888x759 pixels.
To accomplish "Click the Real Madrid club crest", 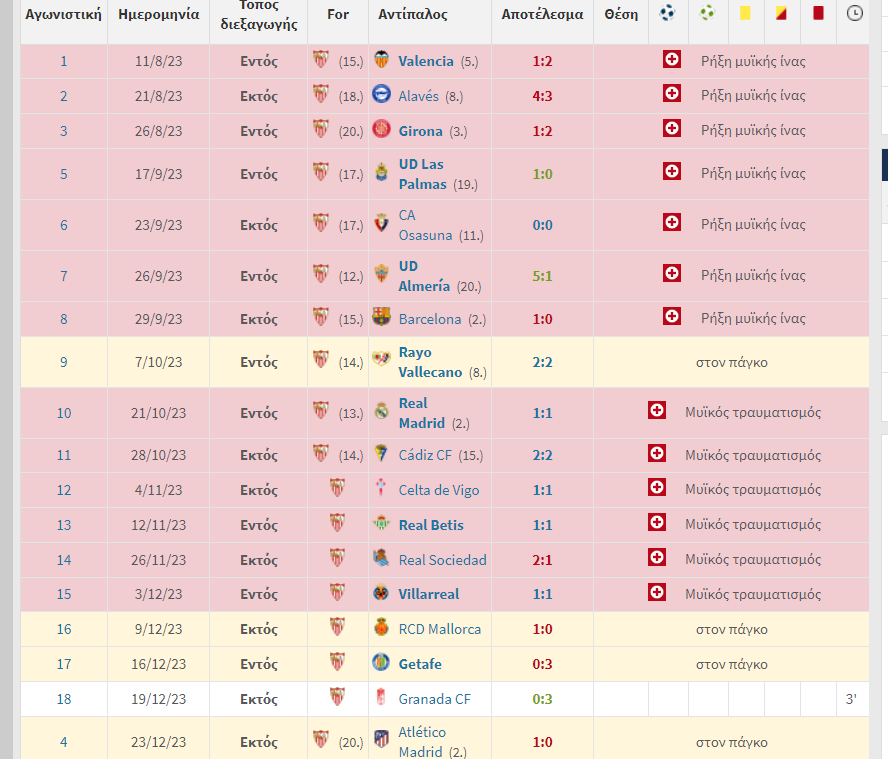I will [381, 412].
